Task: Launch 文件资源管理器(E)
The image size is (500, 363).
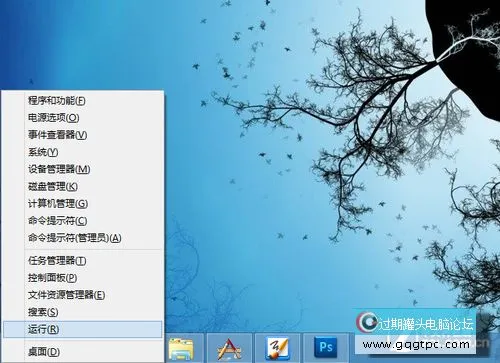Action: pos(83,295)
